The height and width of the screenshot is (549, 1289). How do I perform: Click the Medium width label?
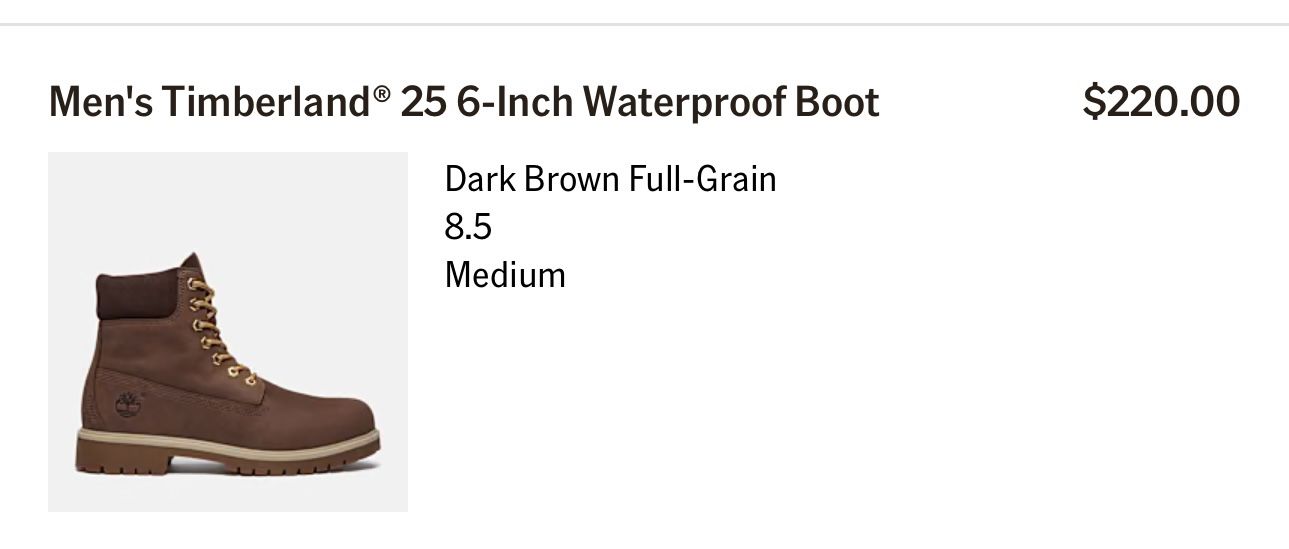click(x=505, y=274)
